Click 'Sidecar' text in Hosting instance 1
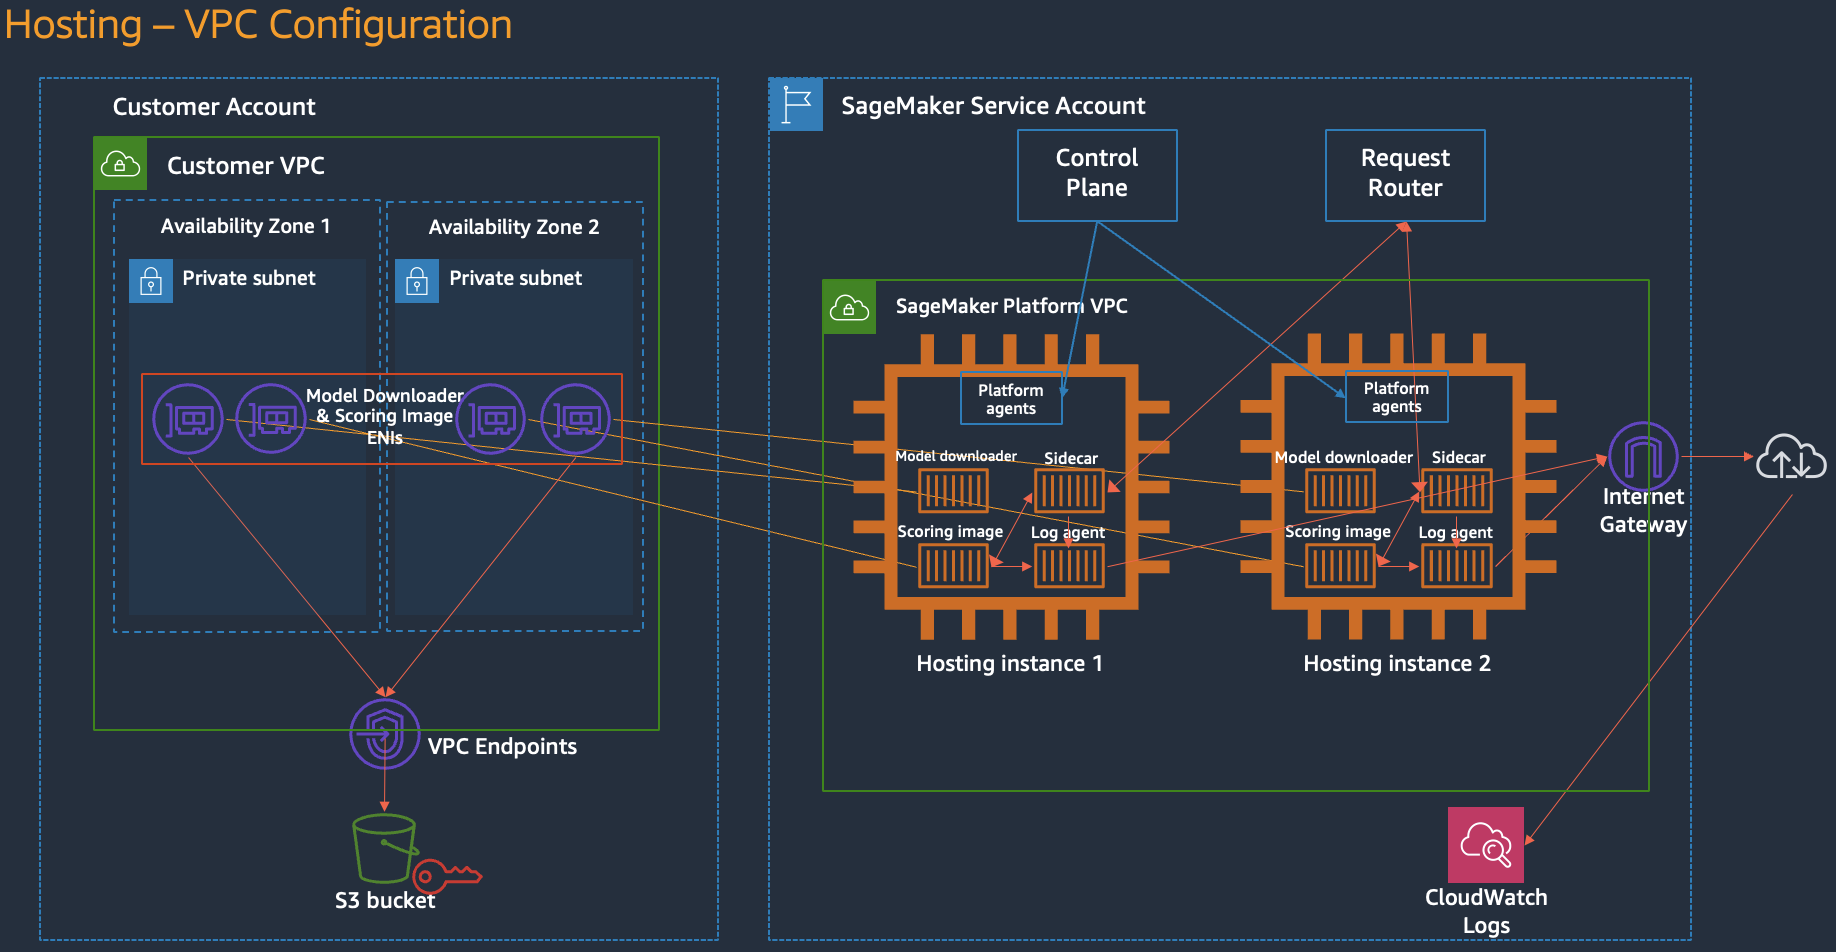 coord(1071,458)
